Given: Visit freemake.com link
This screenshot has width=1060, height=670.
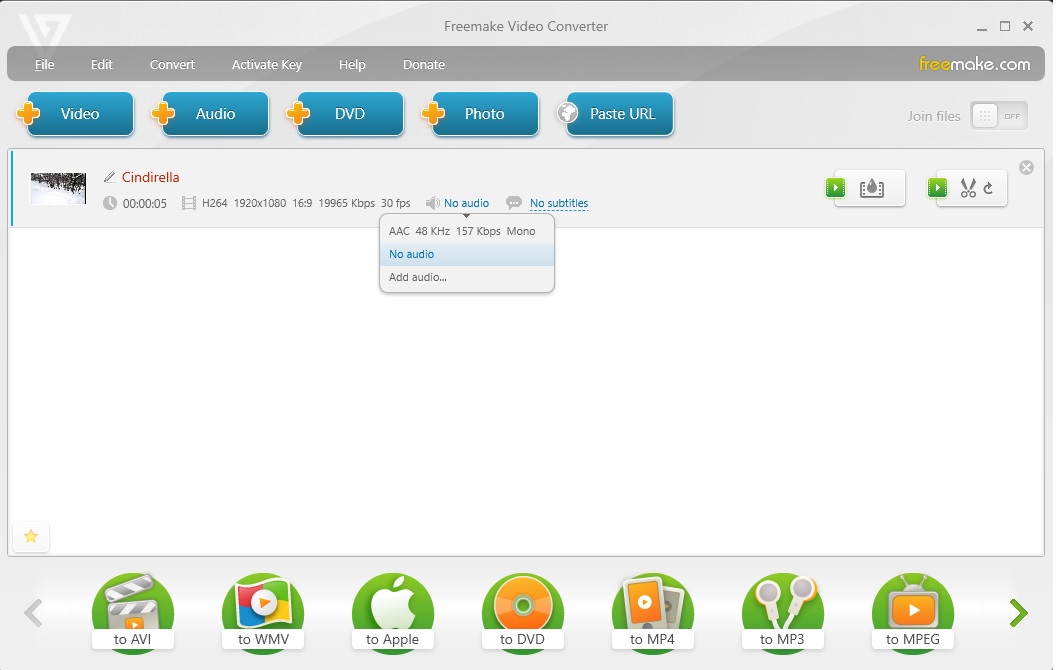Looking at the screenshot, I should pos(974,64).
